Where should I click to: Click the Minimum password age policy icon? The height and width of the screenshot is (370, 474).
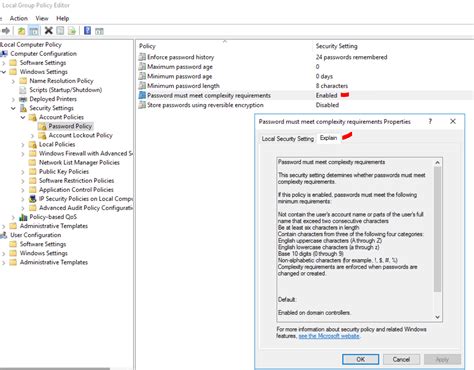click(x=142, y=76)
